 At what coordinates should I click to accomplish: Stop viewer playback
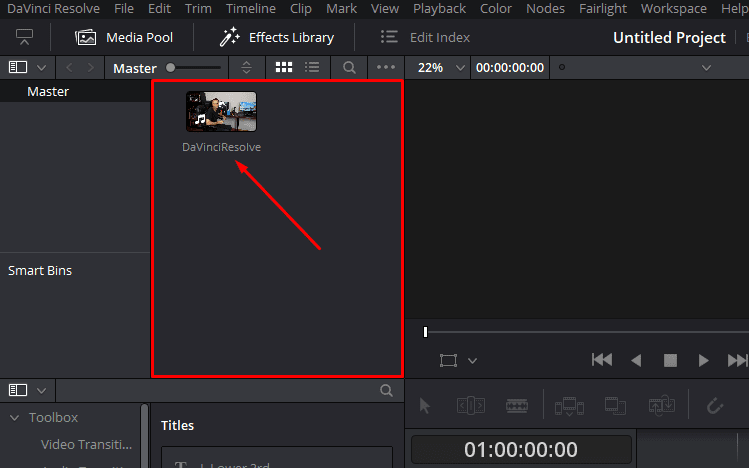[670, 360]
